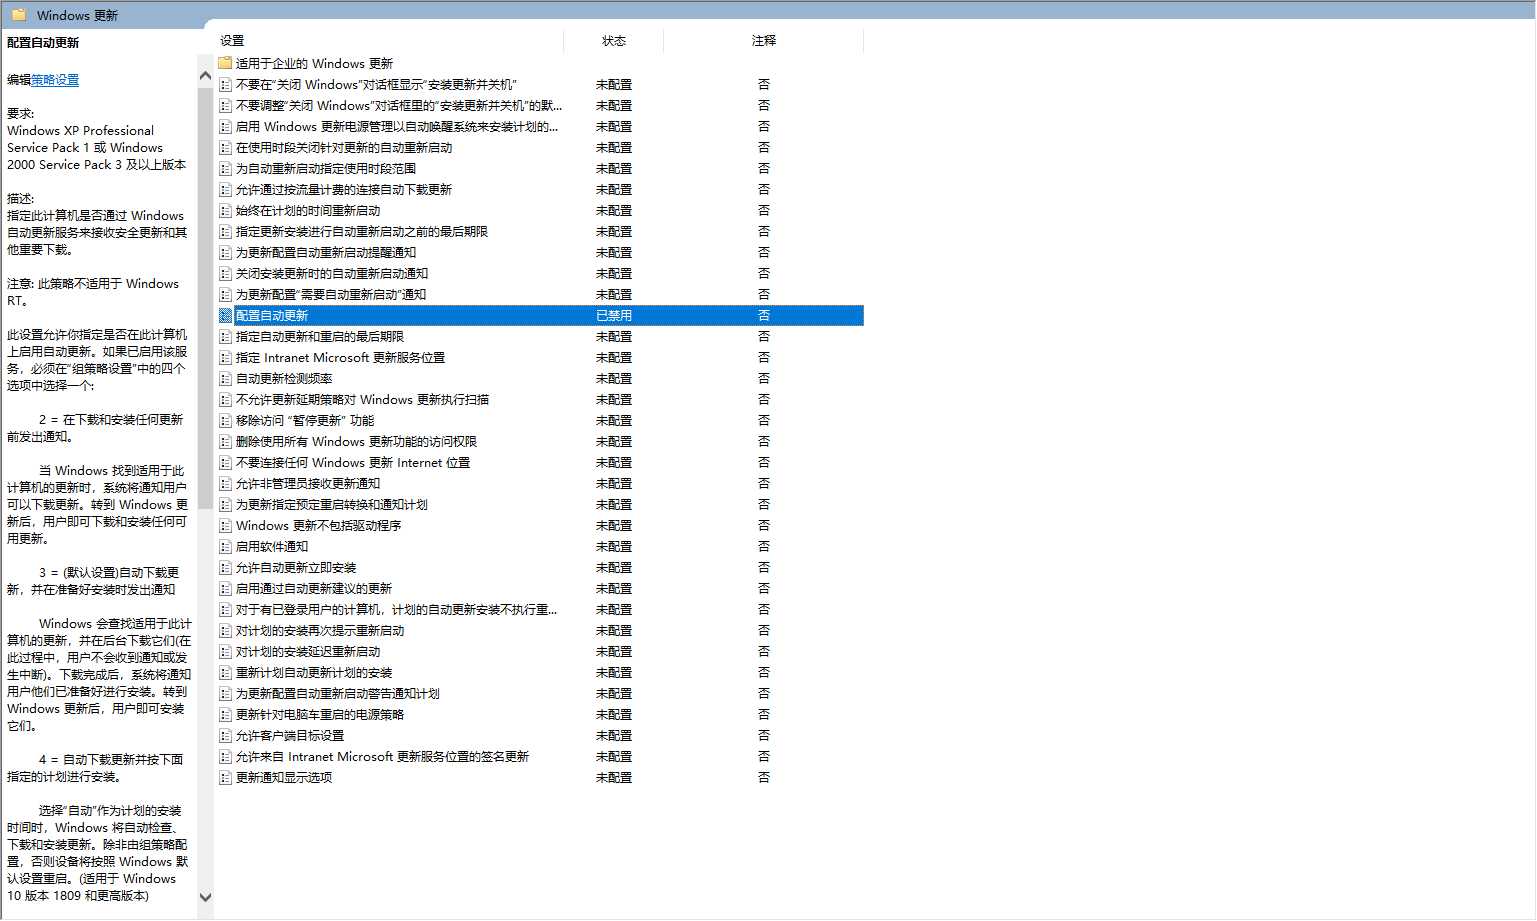Click the icon beside 对计划的安装延迟重新启动
This screenshot has height=921, width=1537.
pos(225,651)
